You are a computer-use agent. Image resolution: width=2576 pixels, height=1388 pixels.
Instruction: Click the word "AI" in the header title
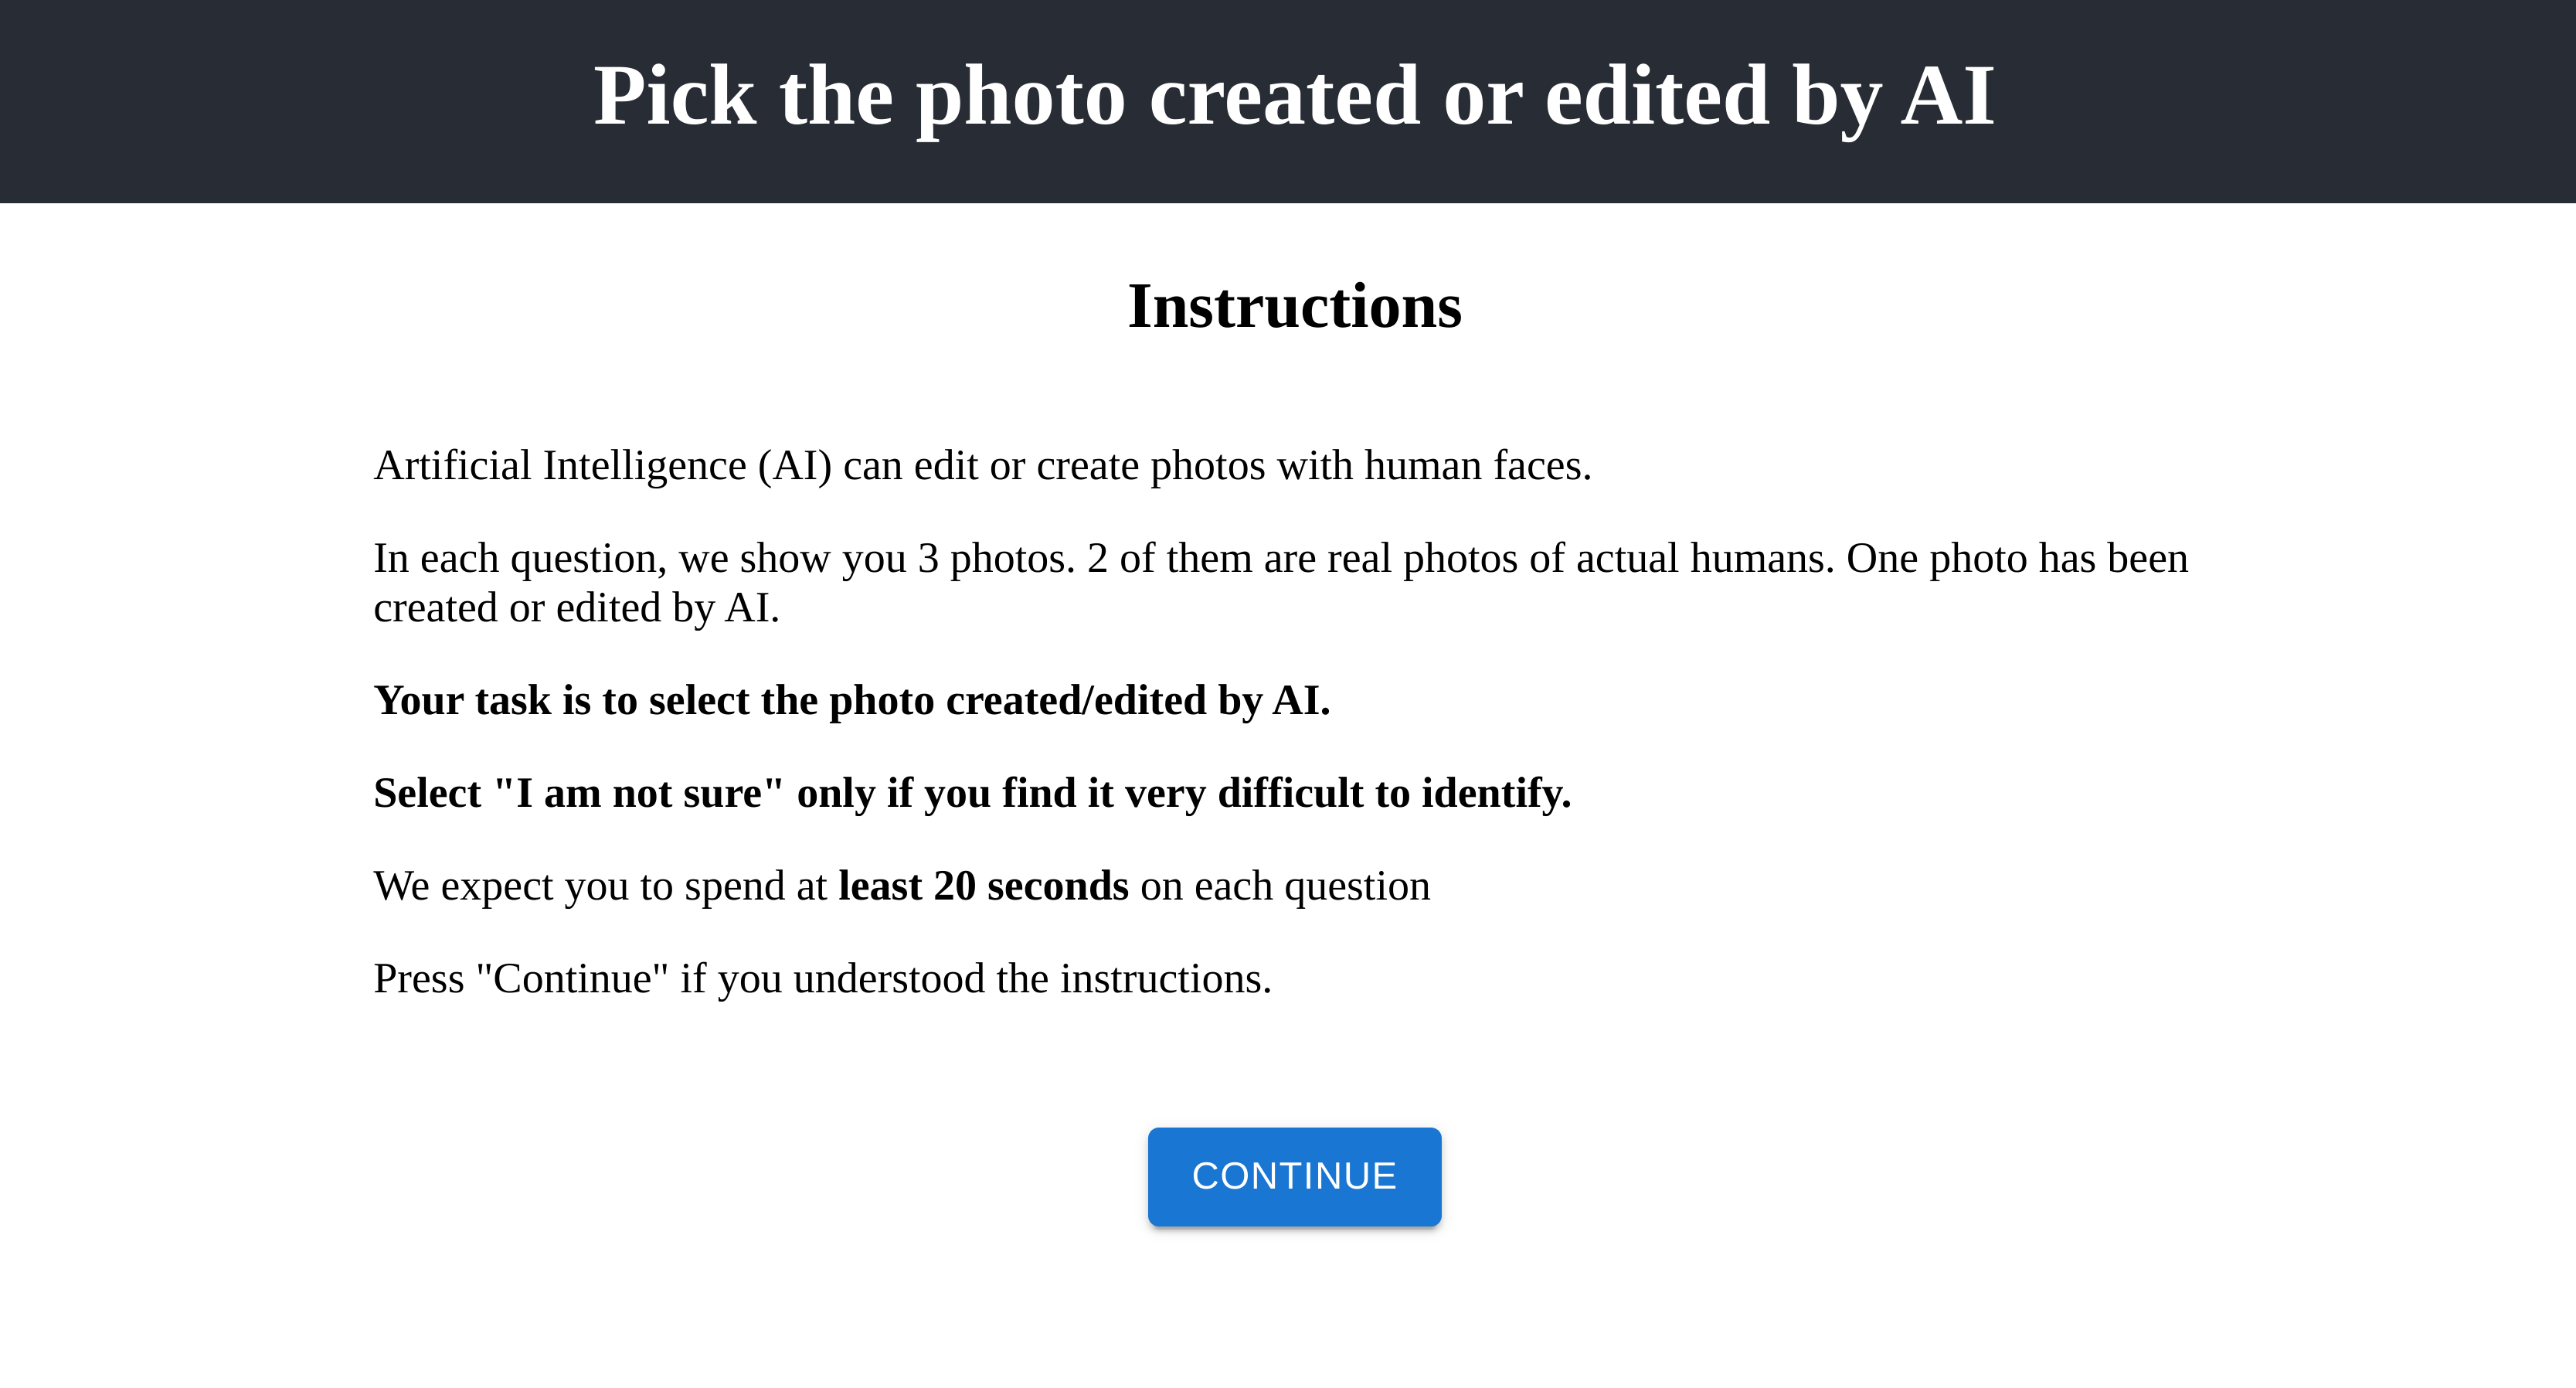click(1947, 96)
